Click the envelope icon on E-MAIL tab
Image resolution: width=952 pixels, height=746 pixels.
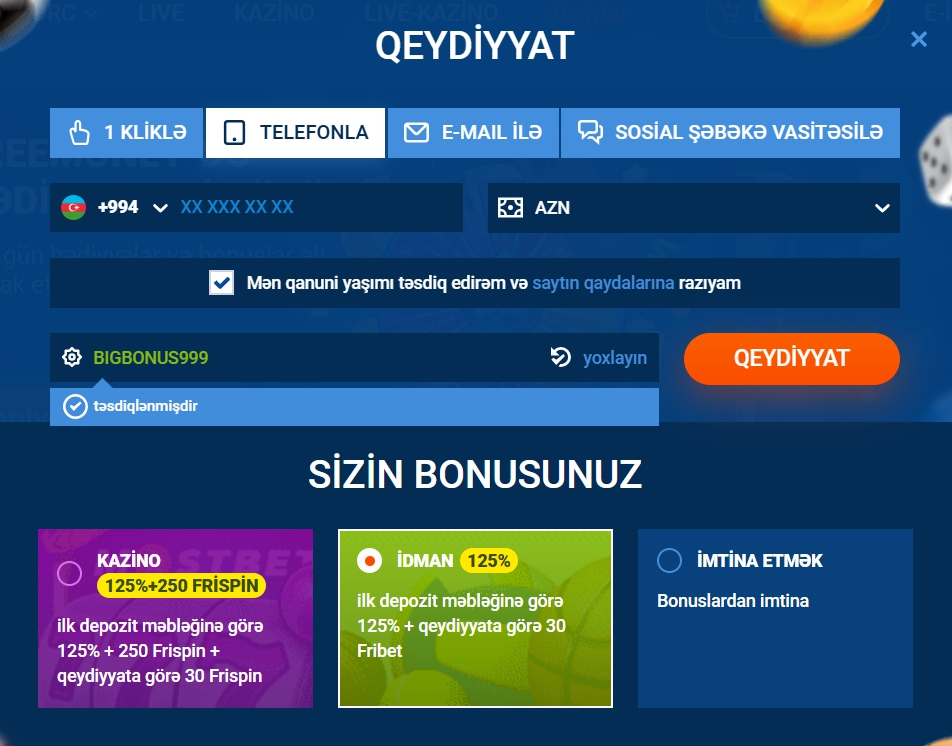416,132
